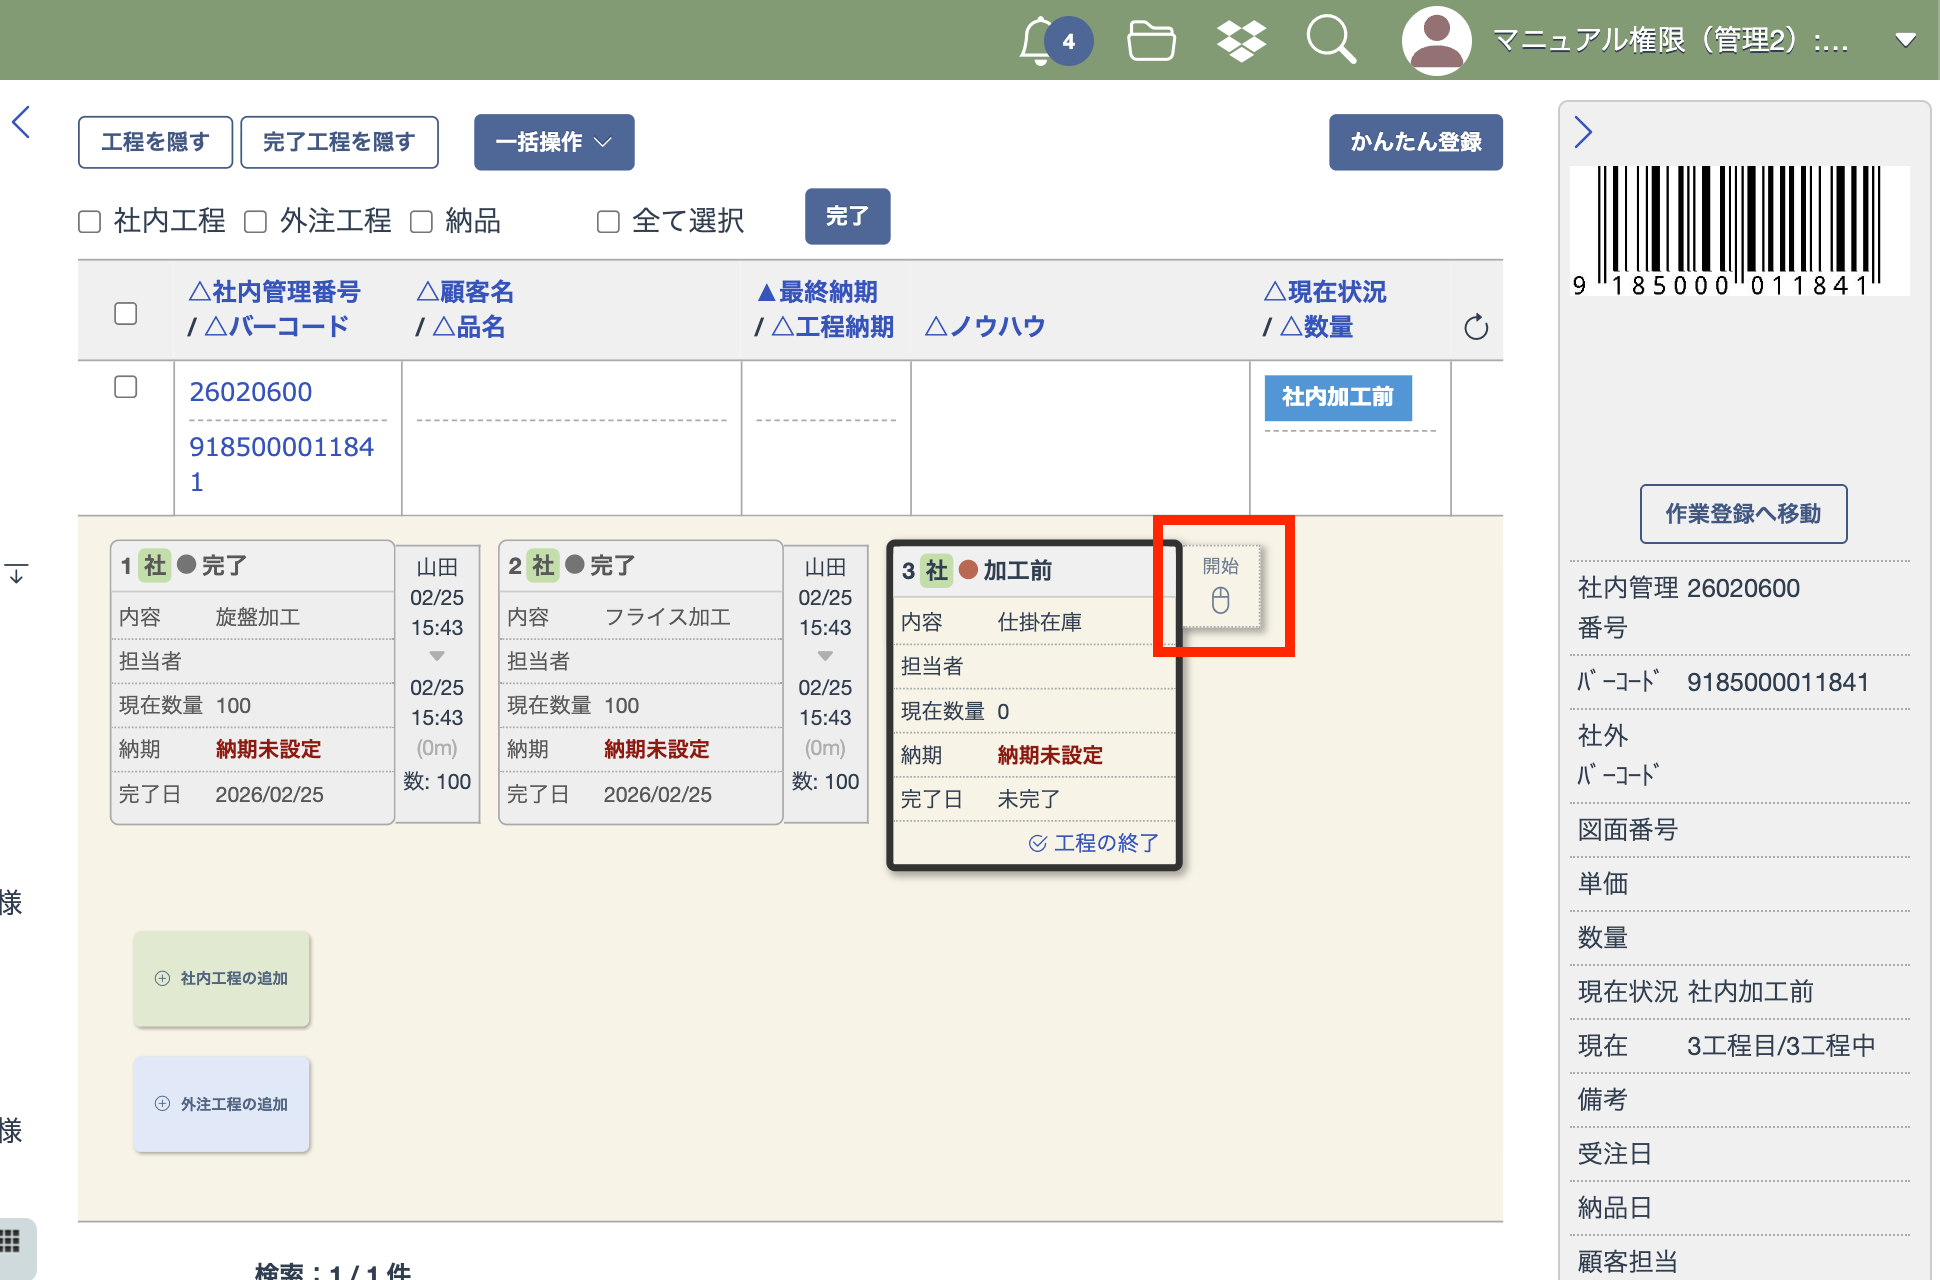Open the 一括操作 dropdown
The height and width of the screenshot is (1280, 1940).
click(554, 142)
